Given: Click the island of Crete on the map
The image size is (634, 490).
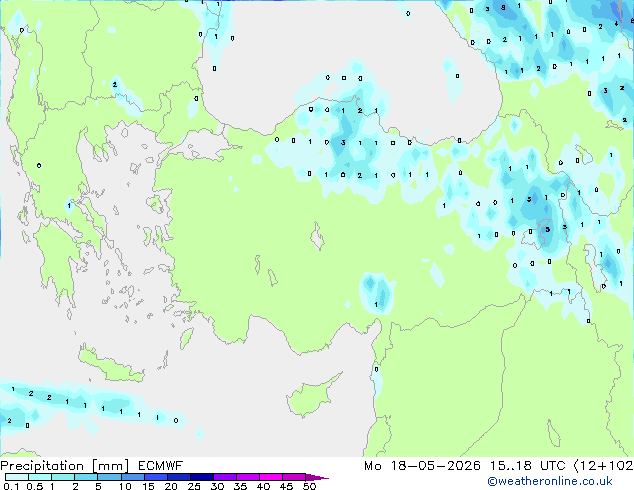Looking at the screenshot, I should coord(110,364).
